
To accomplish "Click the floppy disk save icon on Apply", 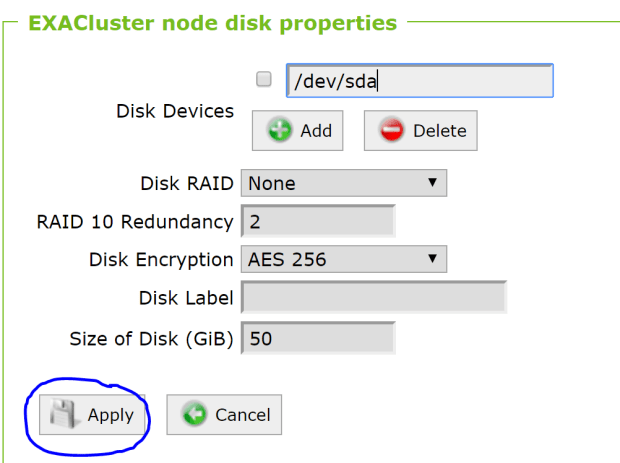I will click(66, 415).
